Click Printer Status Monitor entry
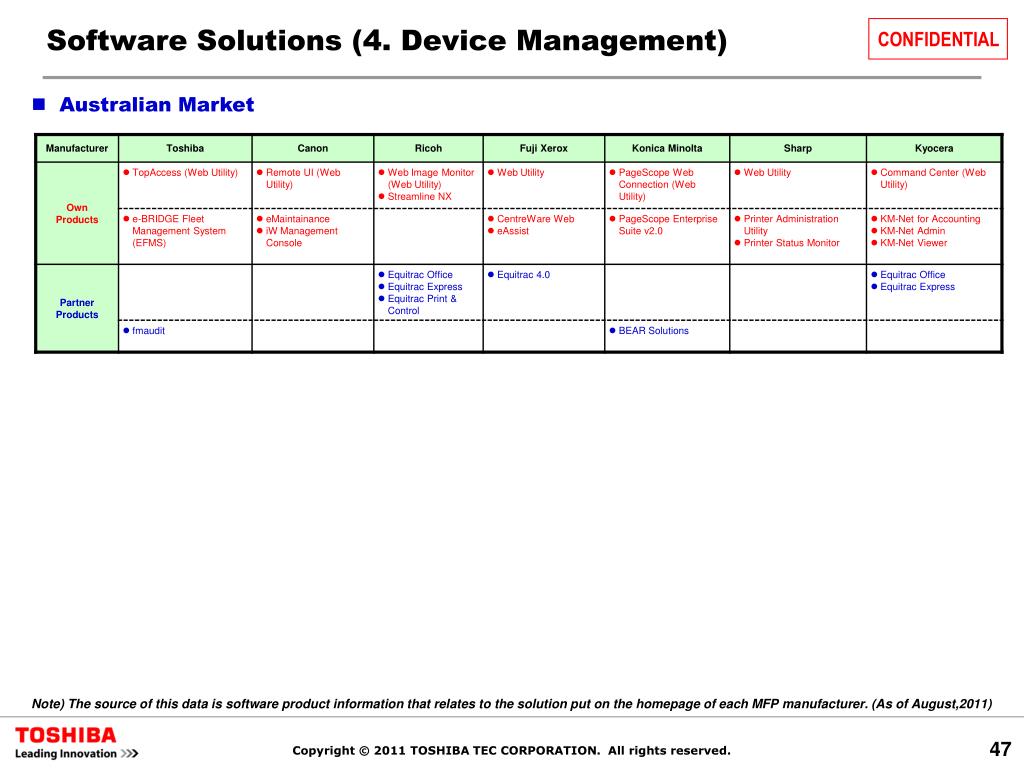The width and height of the screenshot is (1024, 768). coord(792,243)
